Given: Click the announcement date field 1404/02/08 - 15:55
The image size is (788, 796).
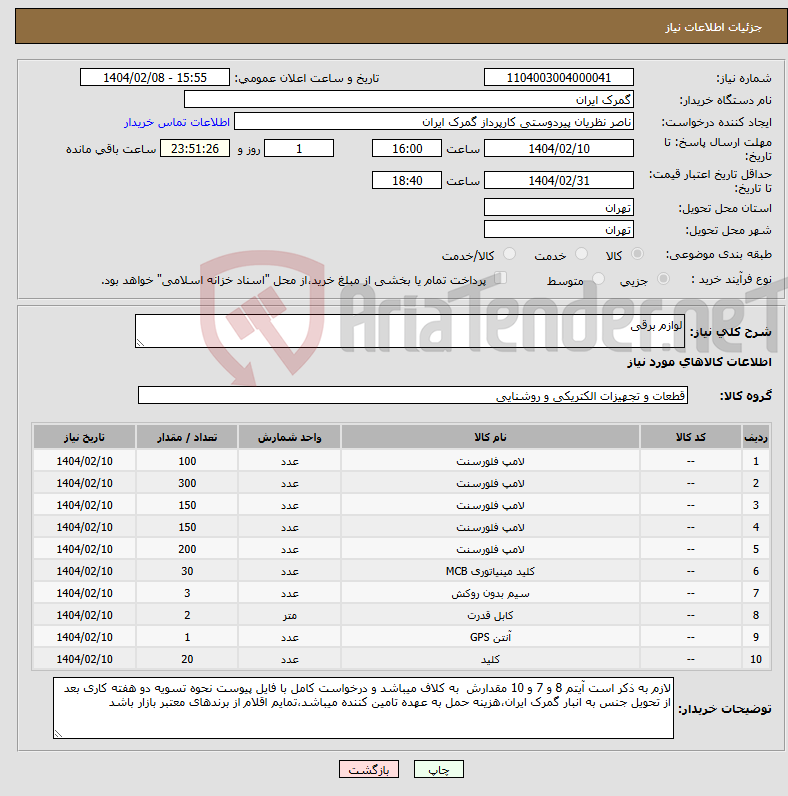Looking at the screenshot, I should (x=155, y=78).
